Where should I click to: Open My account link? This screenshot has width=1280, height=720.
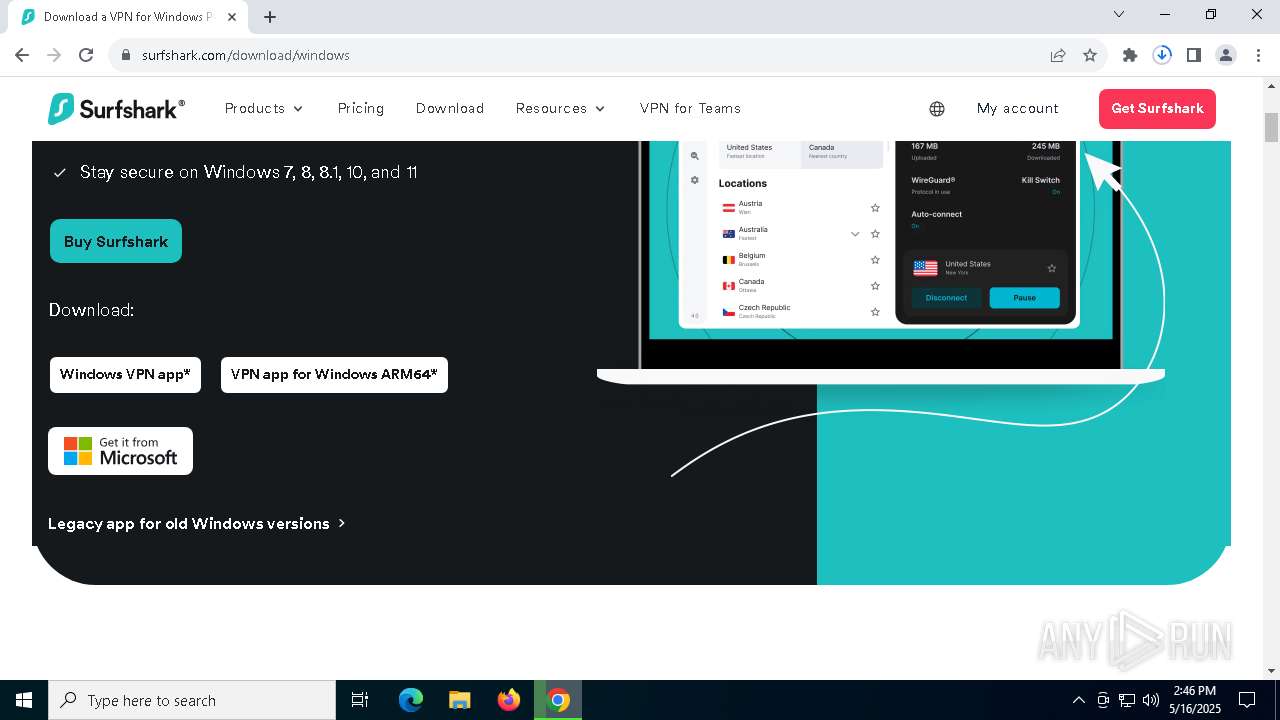pos(1018,108)
